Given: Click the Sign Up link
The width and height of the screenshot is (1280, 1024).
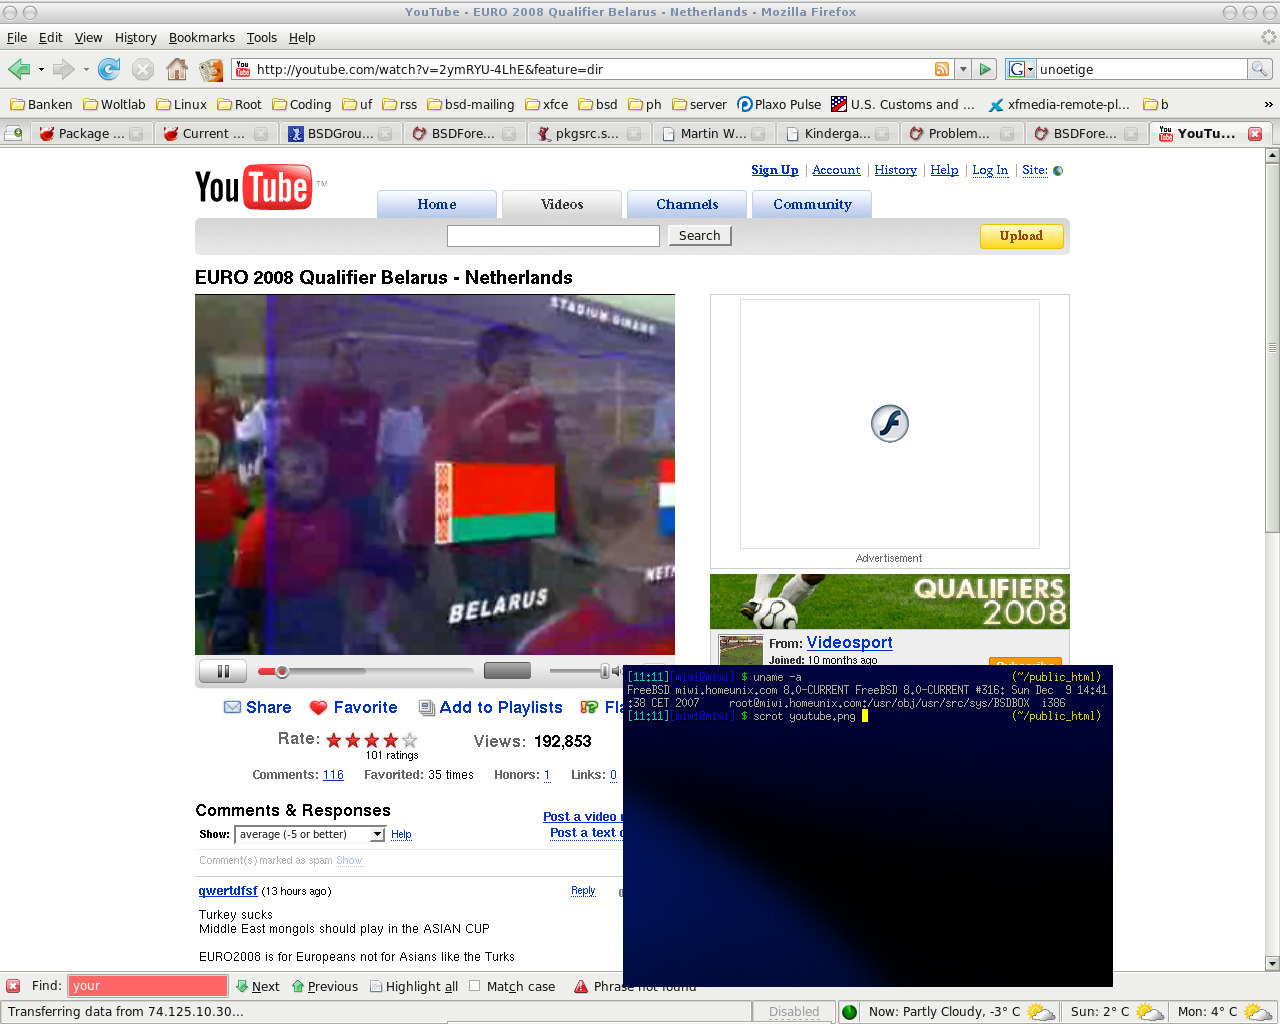Looking at the screenshot, I should click(775, 170).
